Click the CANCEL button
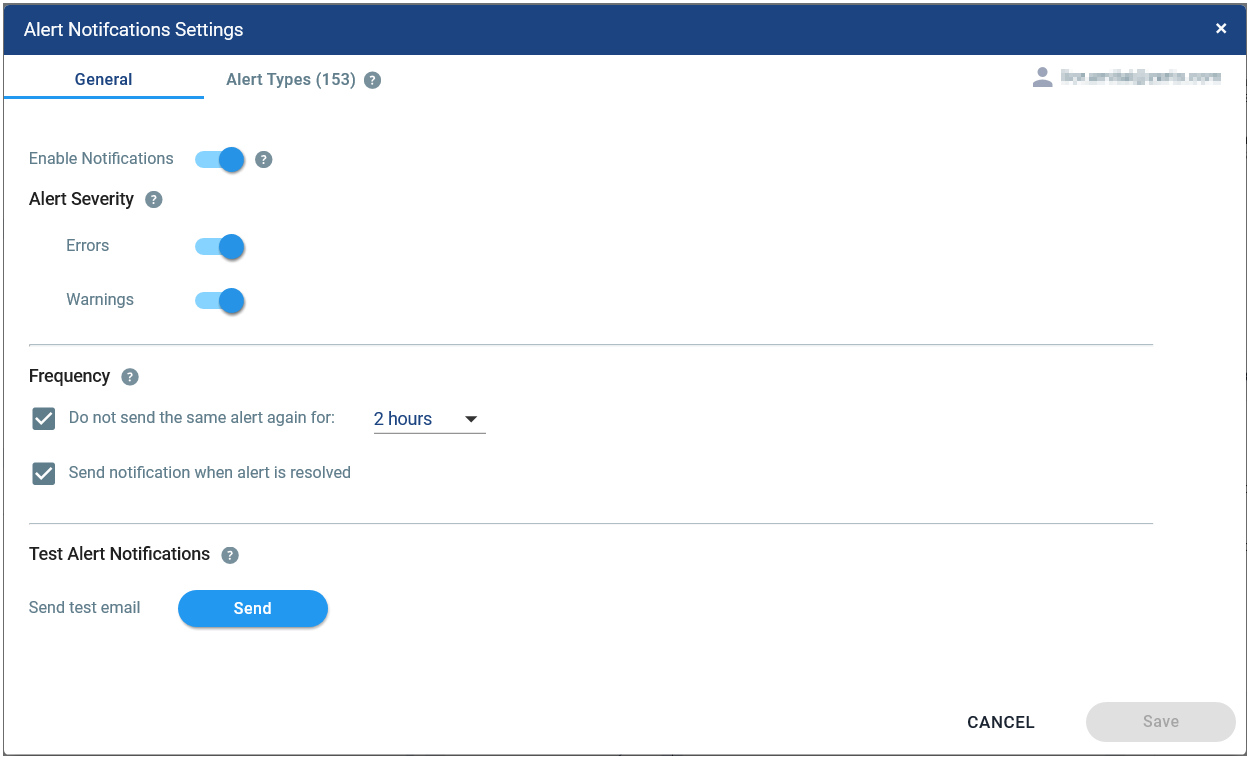The width and height of the screenshot is (1250, 759). tap(1001, 722)
